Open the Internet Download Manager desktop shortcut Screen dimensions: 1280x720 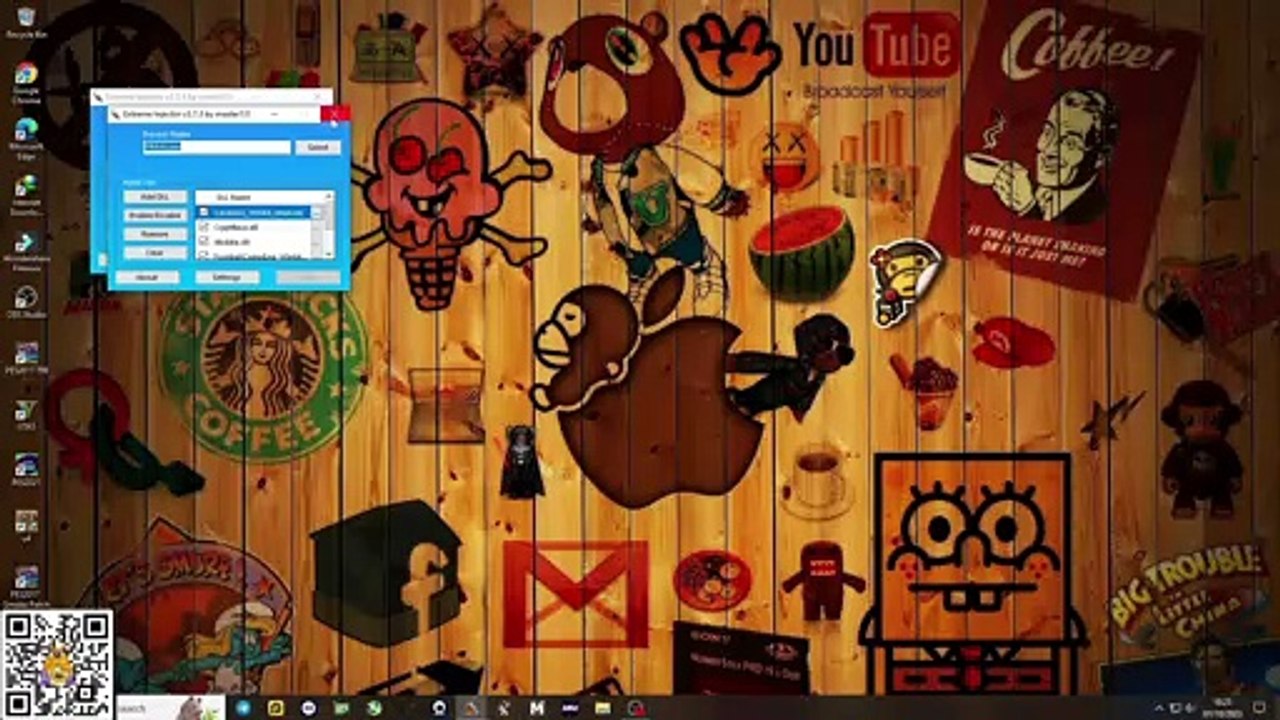[25, 193]
